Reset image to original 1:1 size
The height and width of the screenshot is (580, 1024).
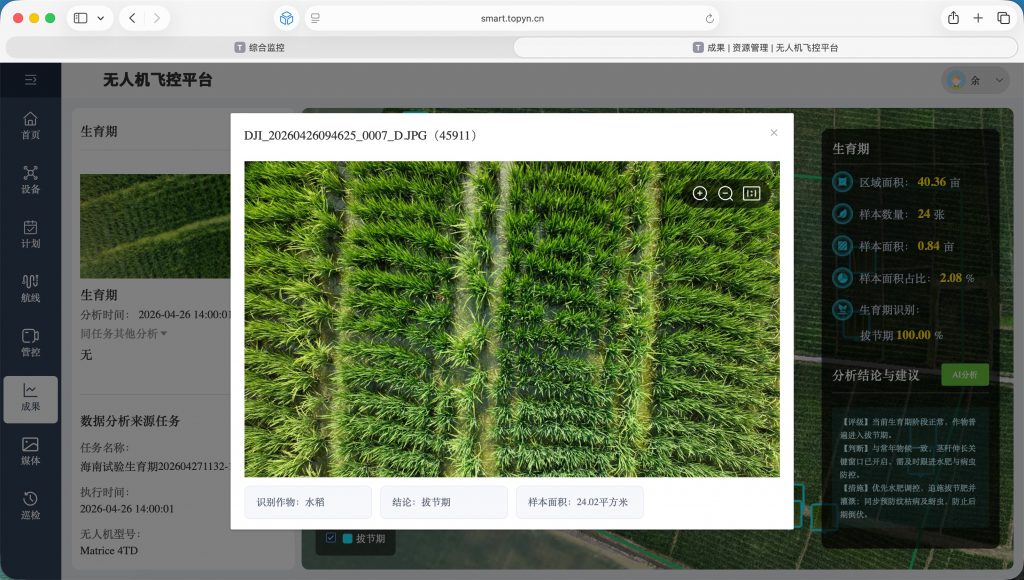[752, 193]
